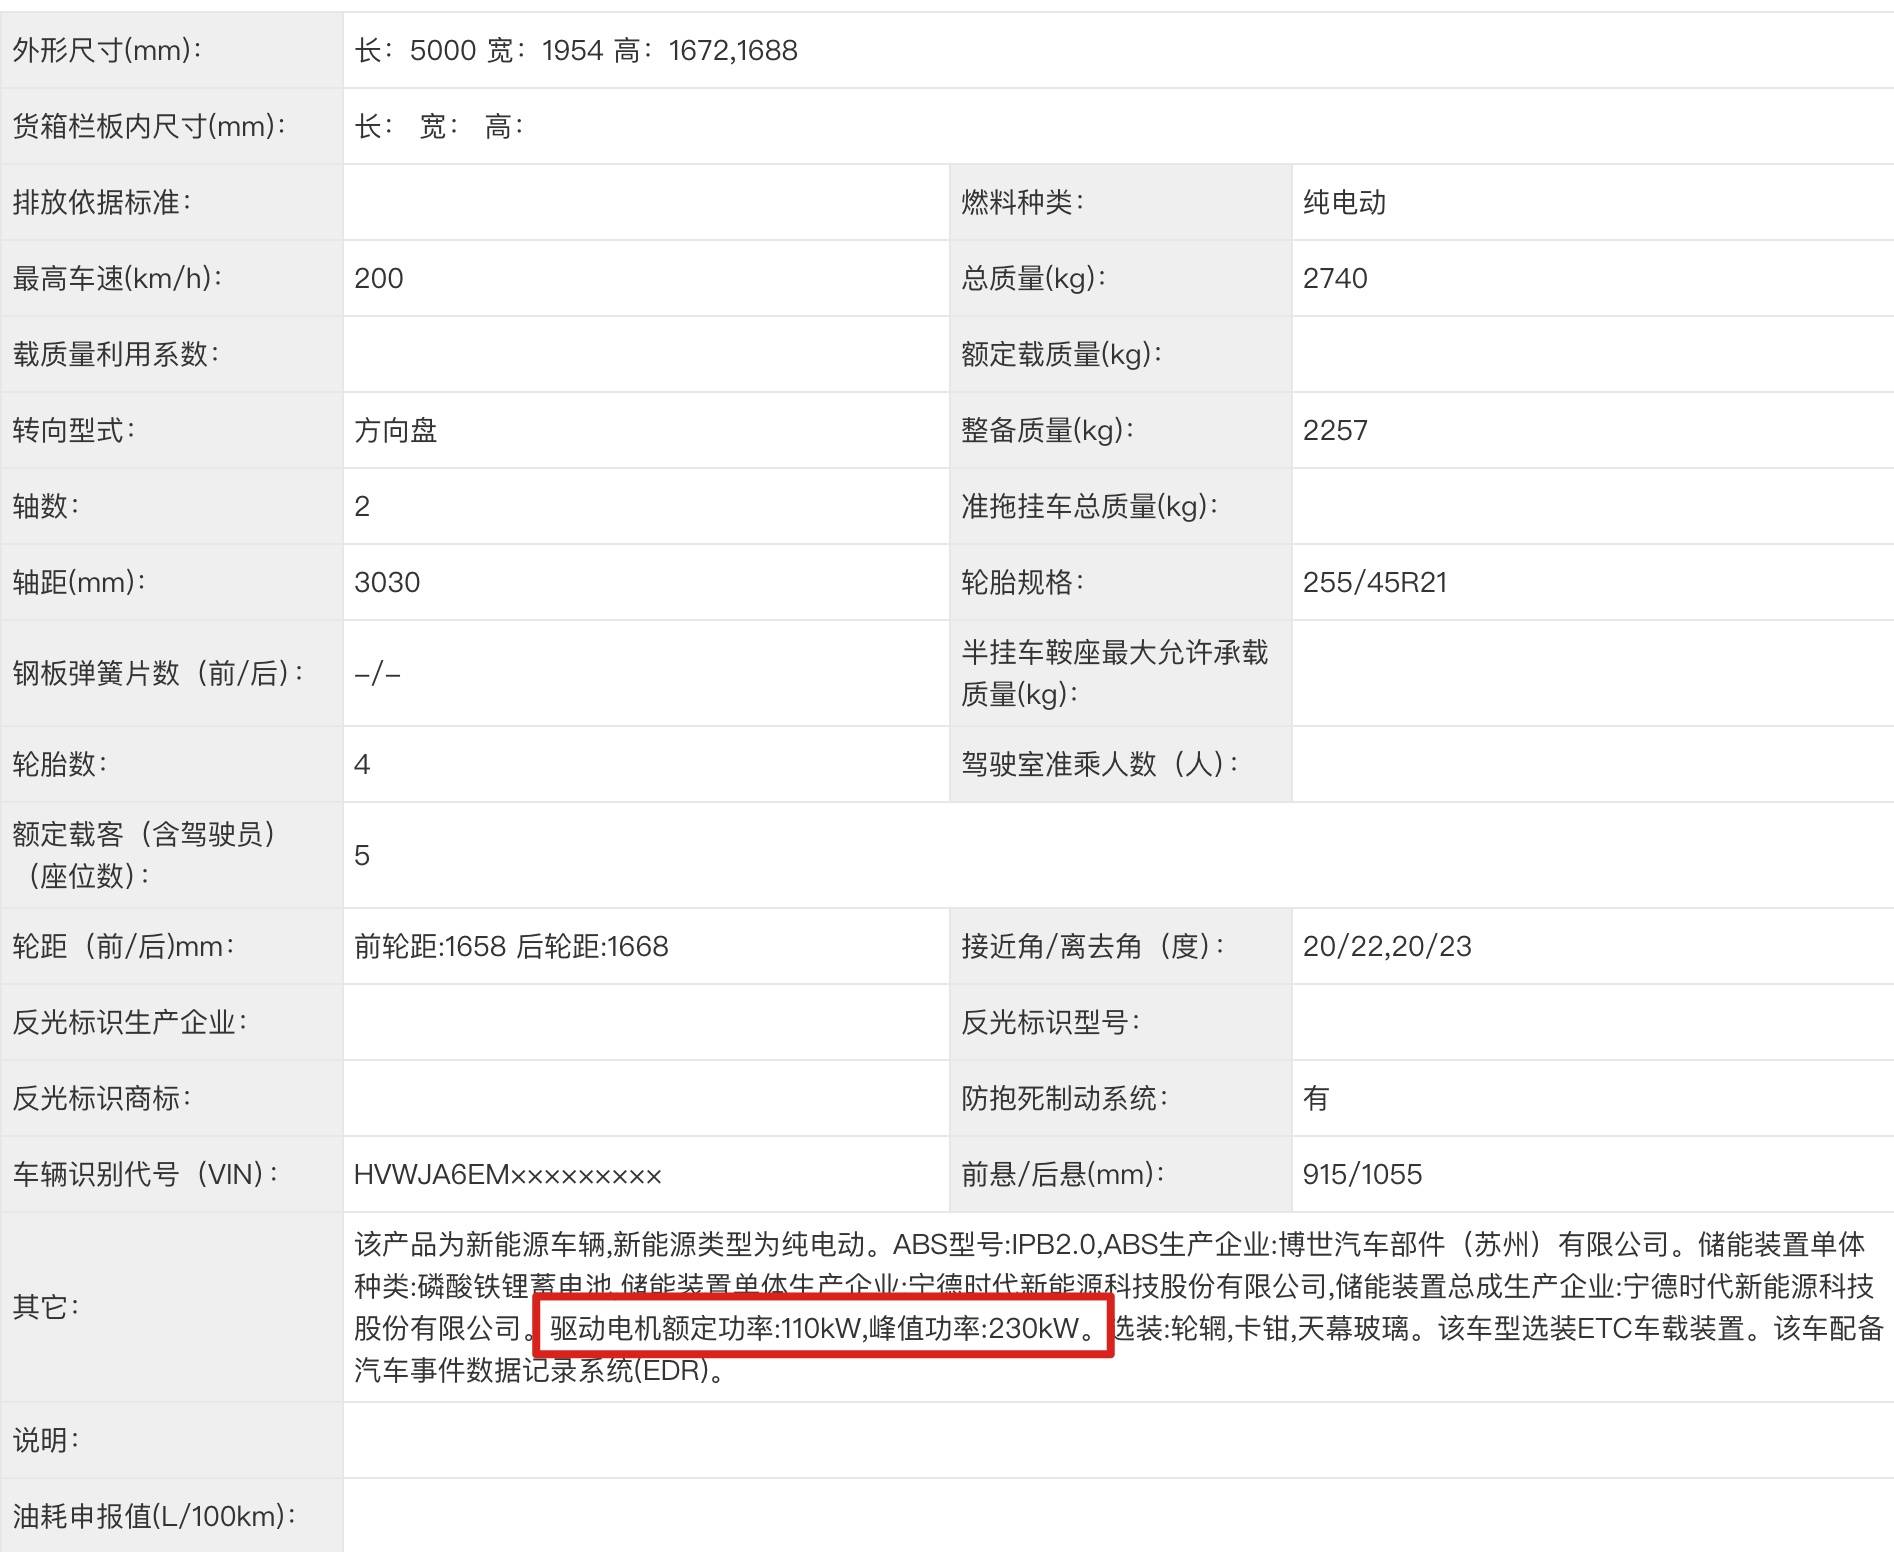
Task: Select the curb weight value 2257
Action: point(1335,430)
